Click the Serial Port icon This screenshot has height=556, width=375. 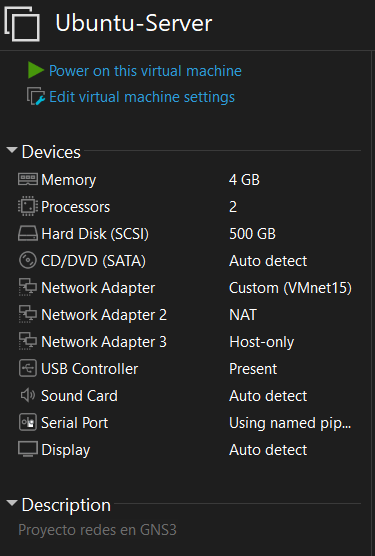click(28, 422)
